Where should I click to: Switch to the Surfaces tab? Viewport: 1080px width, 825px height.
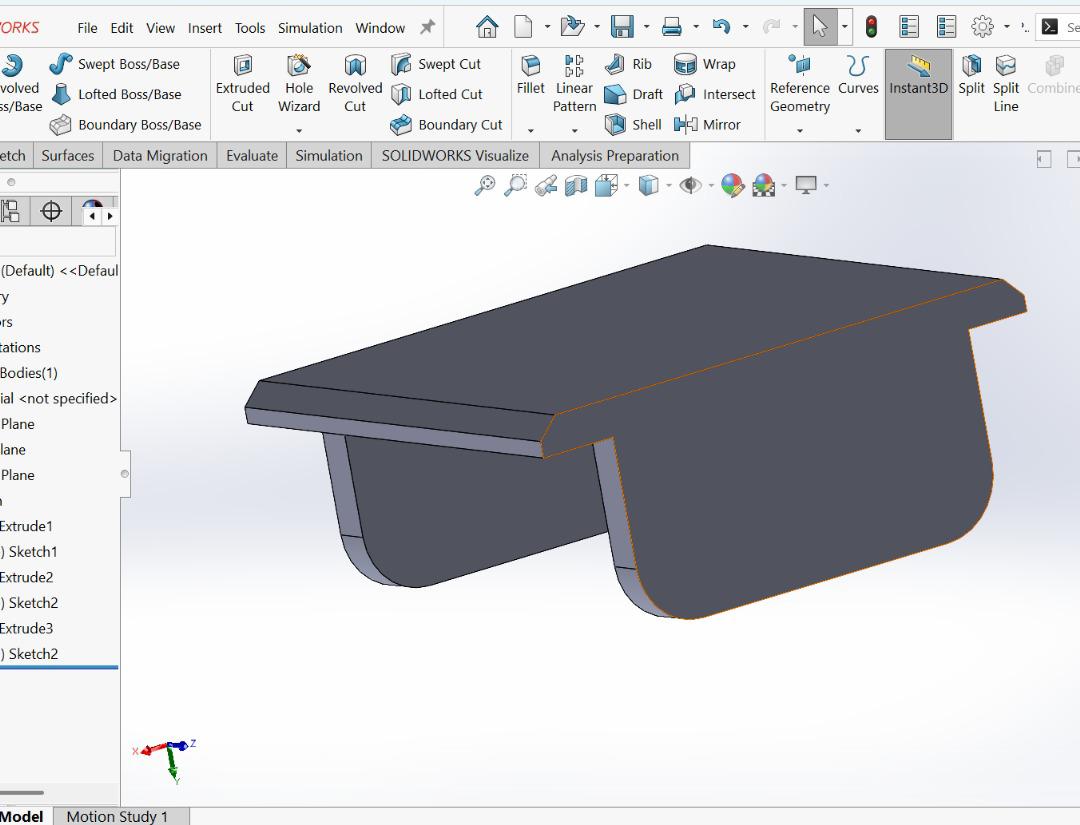[68, 156]
